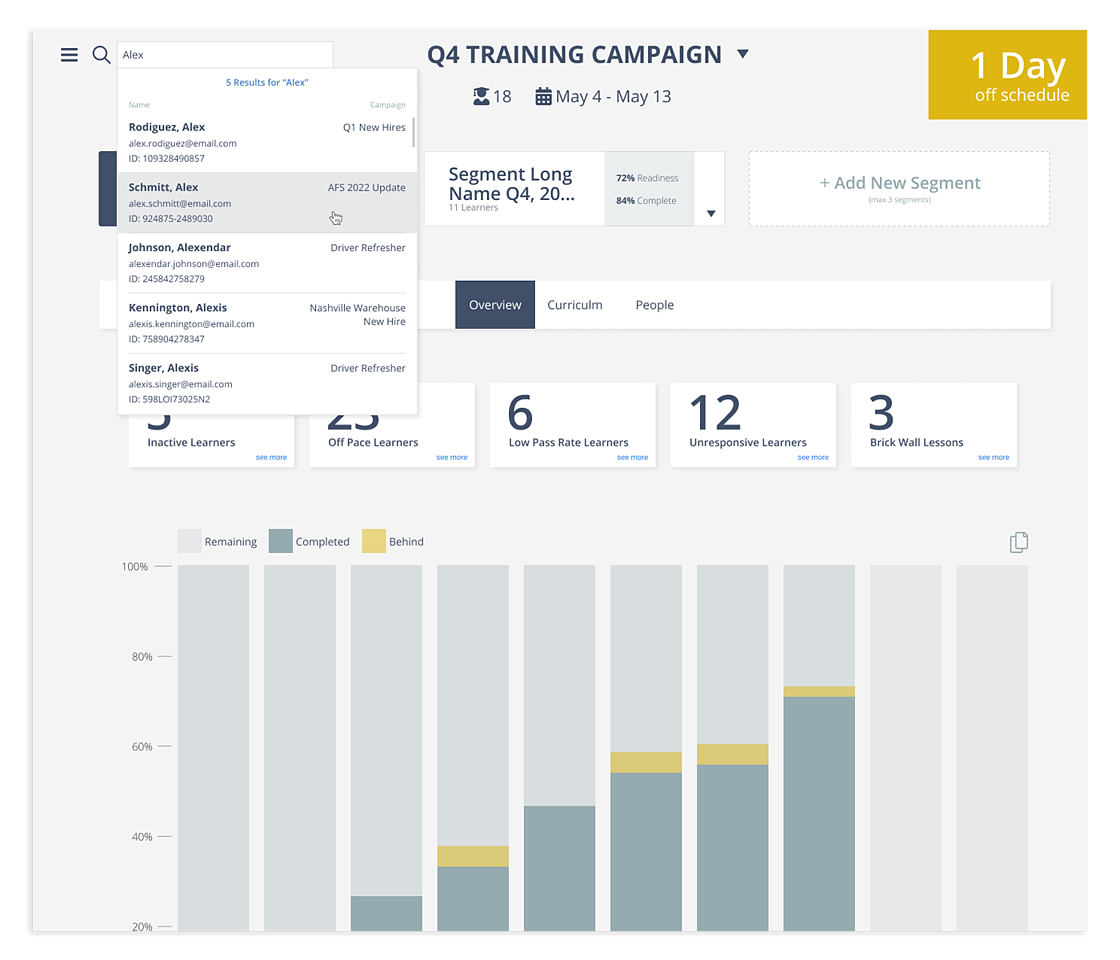The width and height of the screenshot is (1120, 960).
Task: See more Off Pace Learners
Action: coord(452,457)
